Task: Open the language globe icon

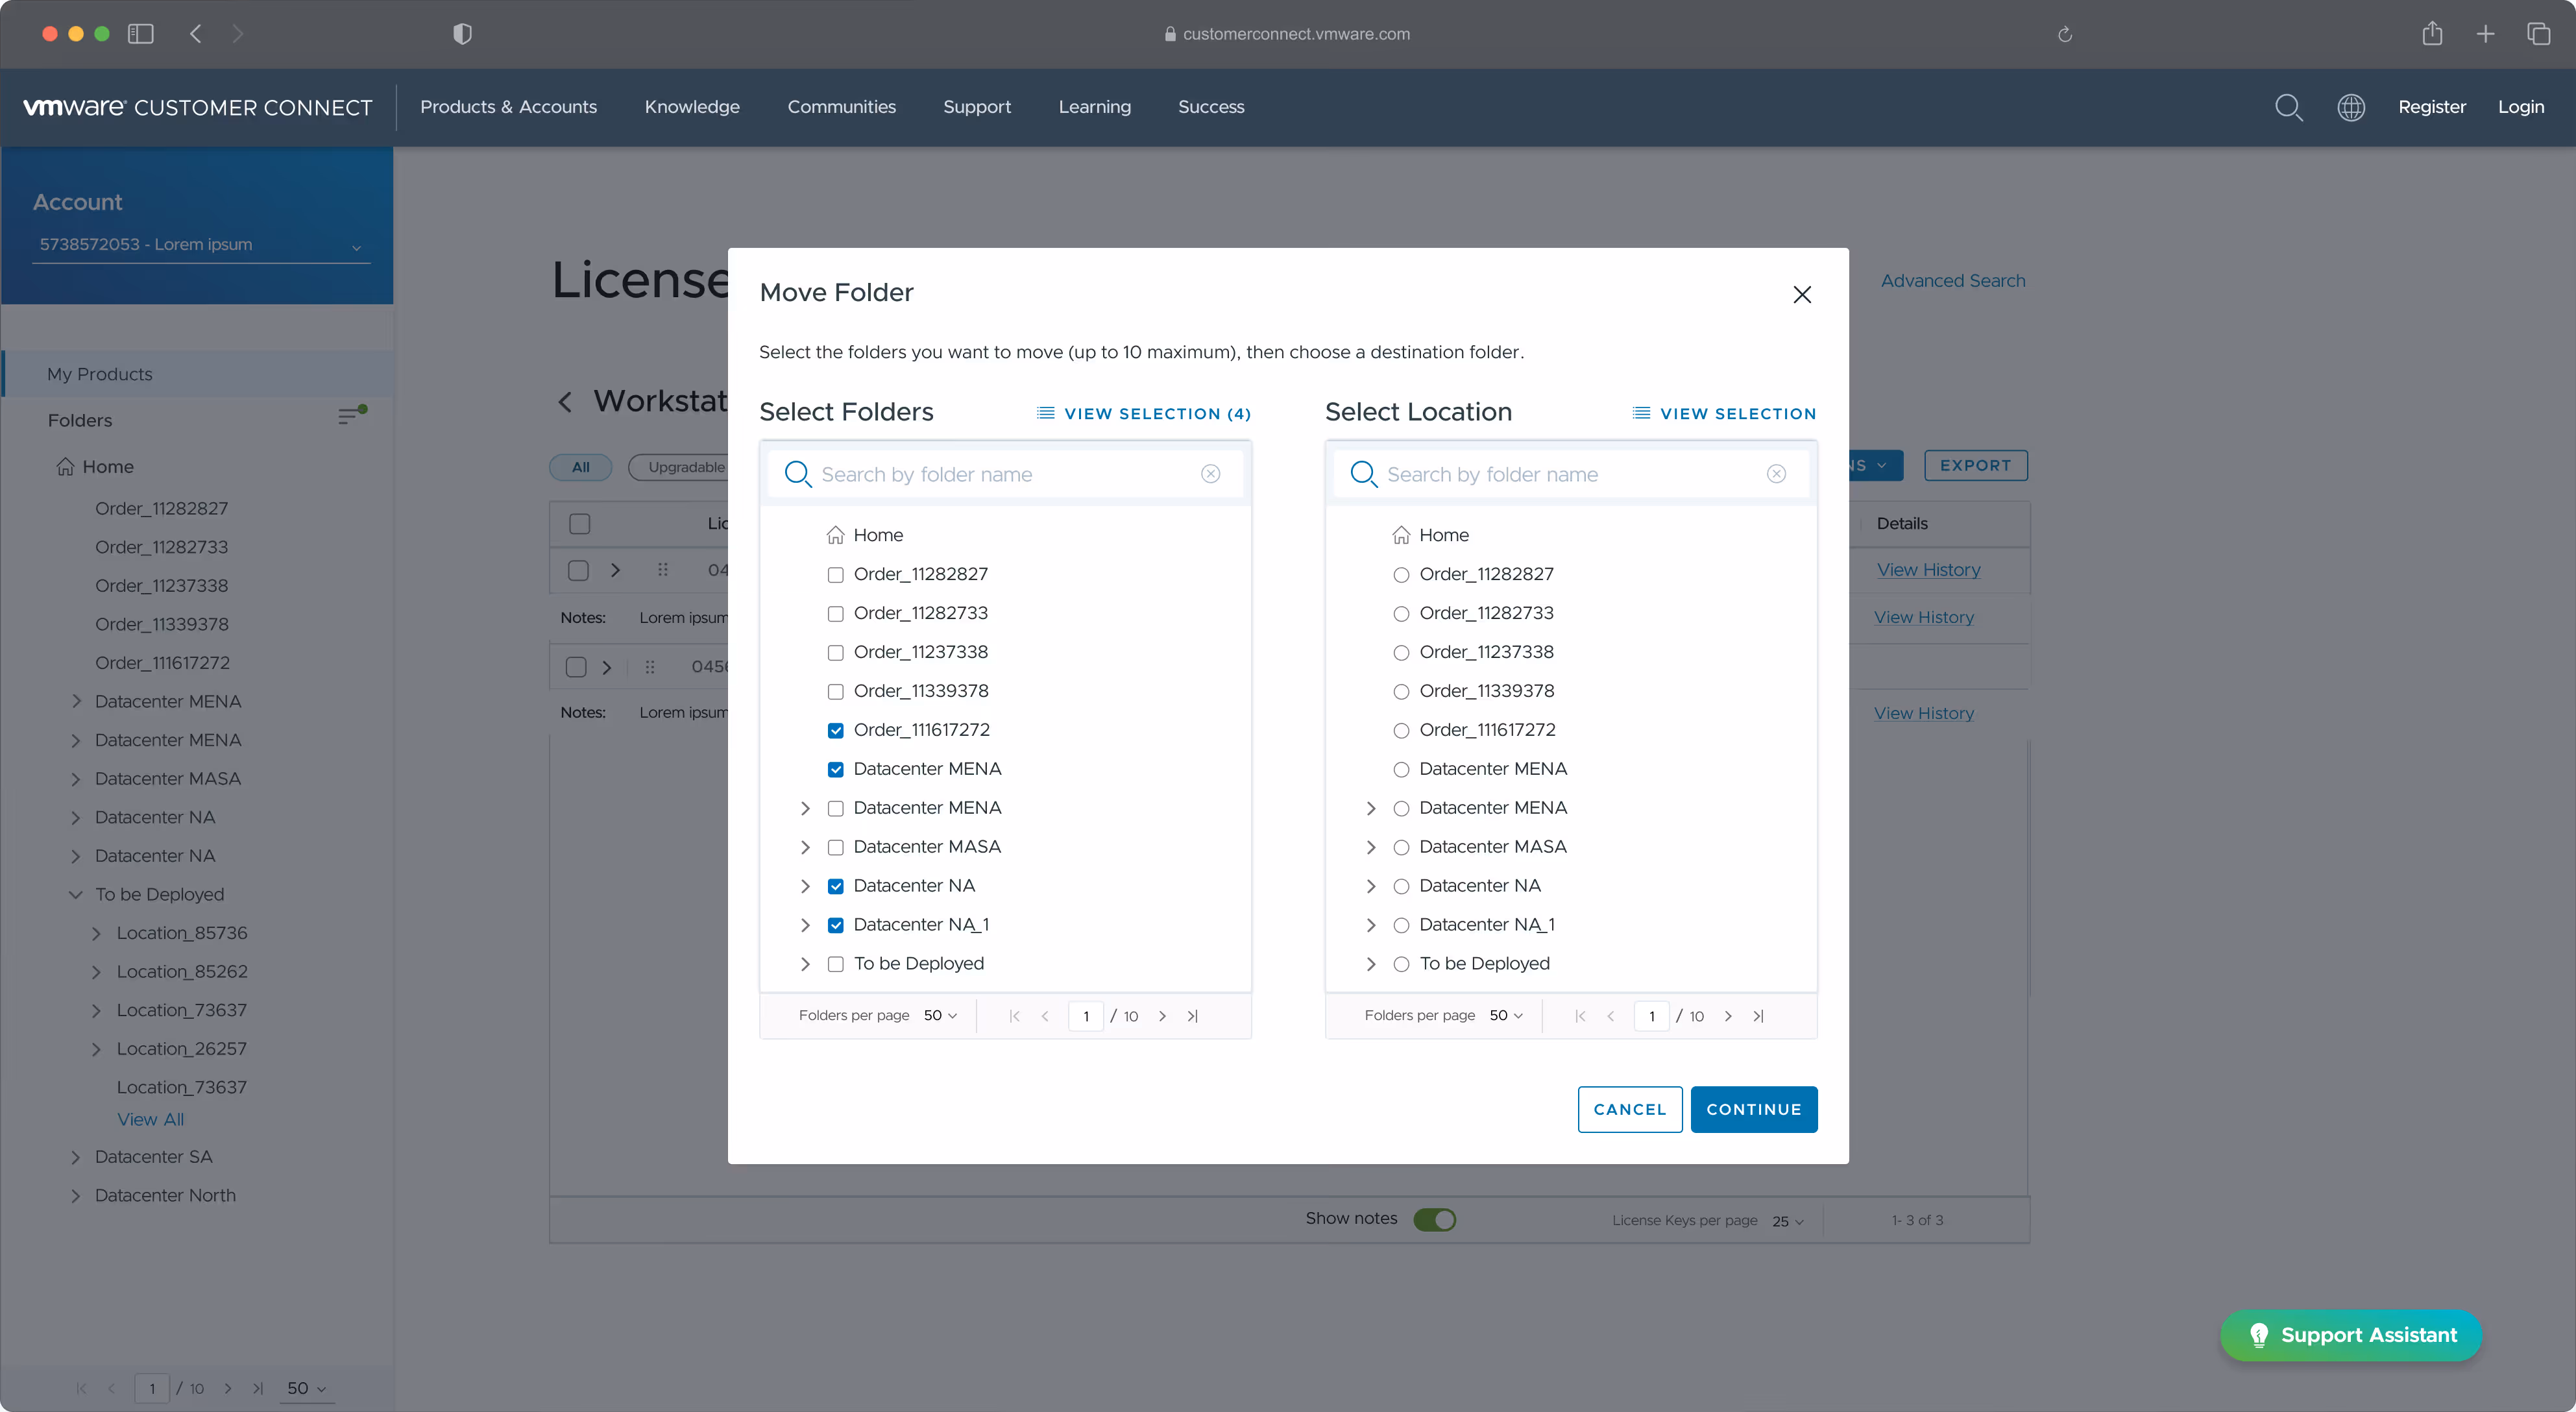Action: 2351,107
